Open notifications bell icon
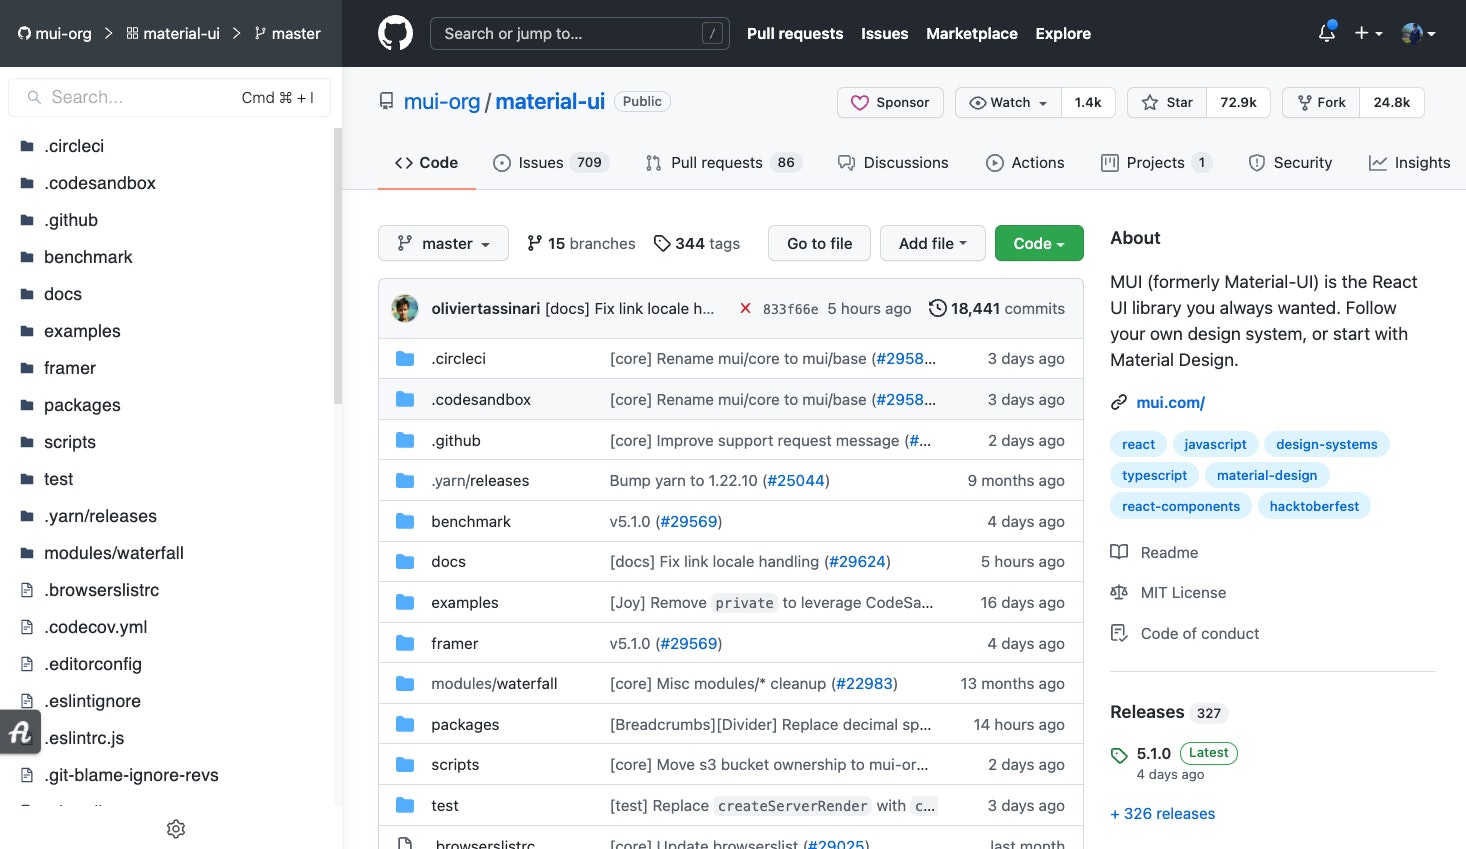This screenshot has height=849, width=1466. coord(1327,33)
